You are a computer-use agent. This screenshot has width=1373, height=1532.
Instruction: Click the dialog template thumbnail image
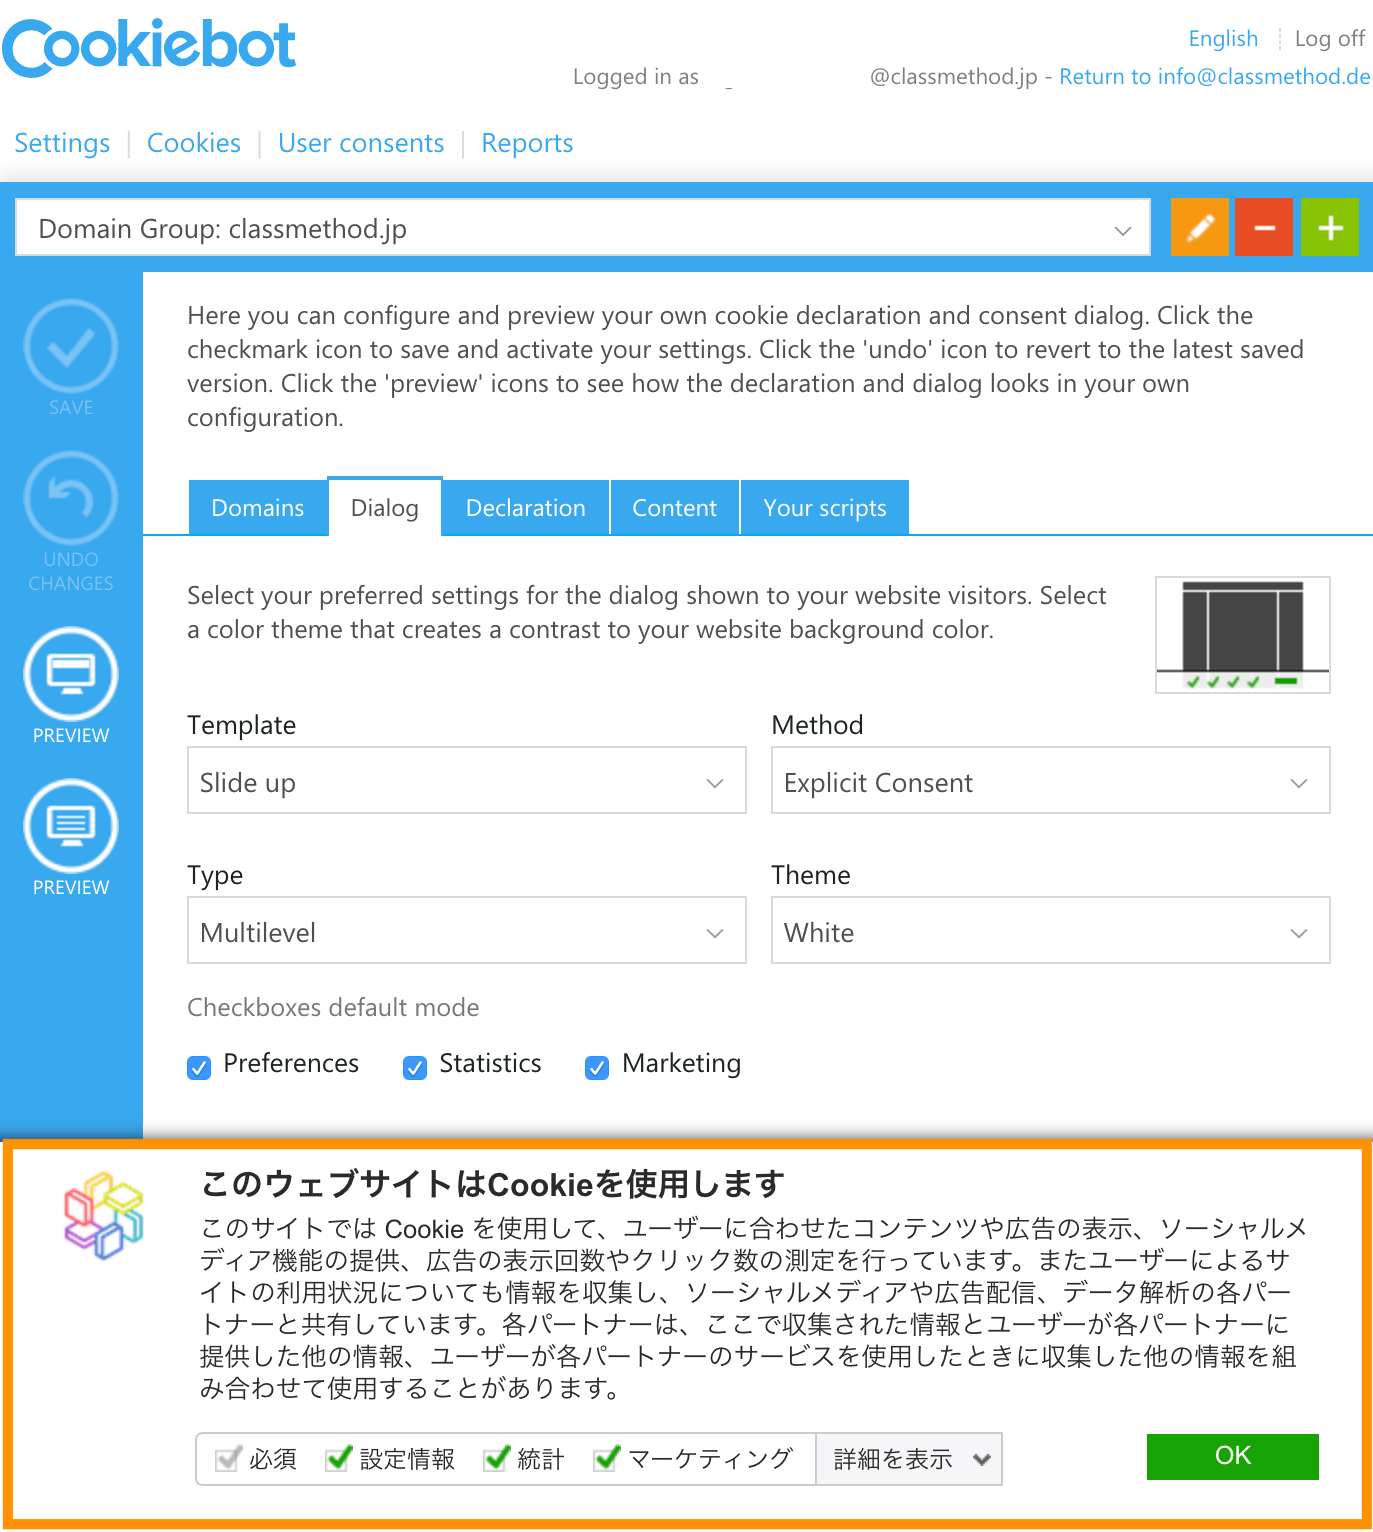coord(1243,635)
